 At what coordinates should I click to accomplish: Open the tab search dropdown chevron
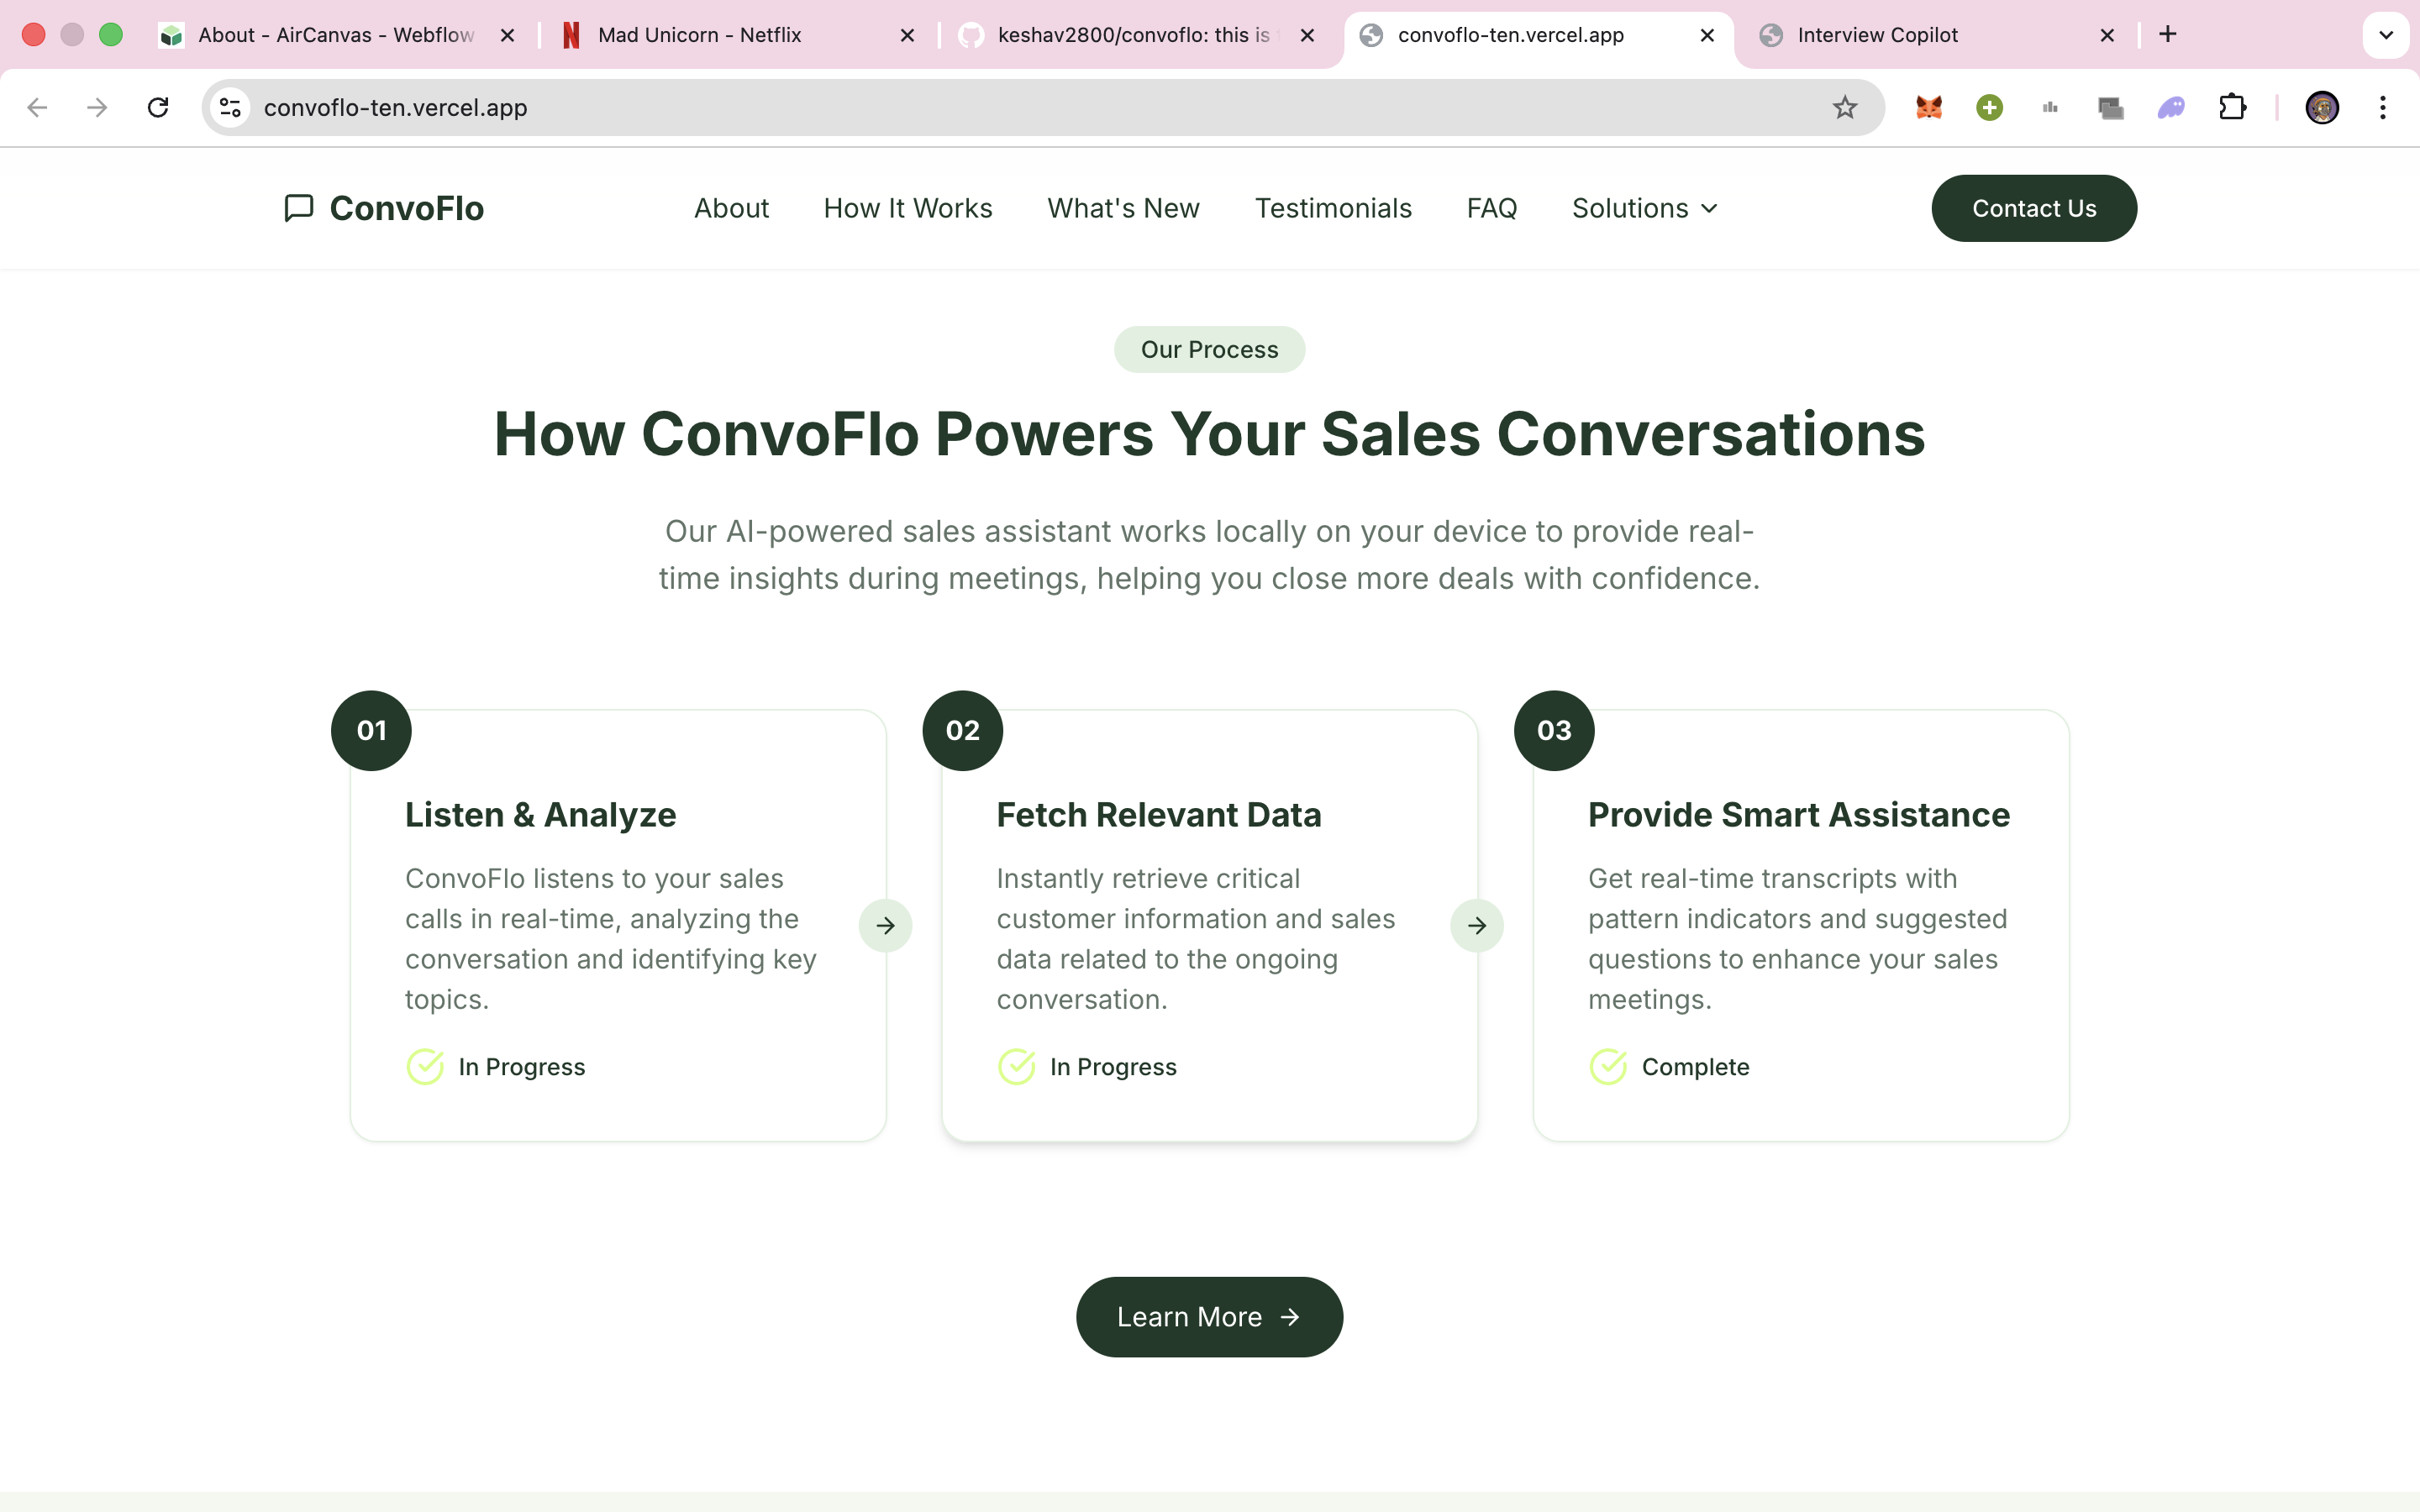pyautogui.click(x=2386, y=35)
